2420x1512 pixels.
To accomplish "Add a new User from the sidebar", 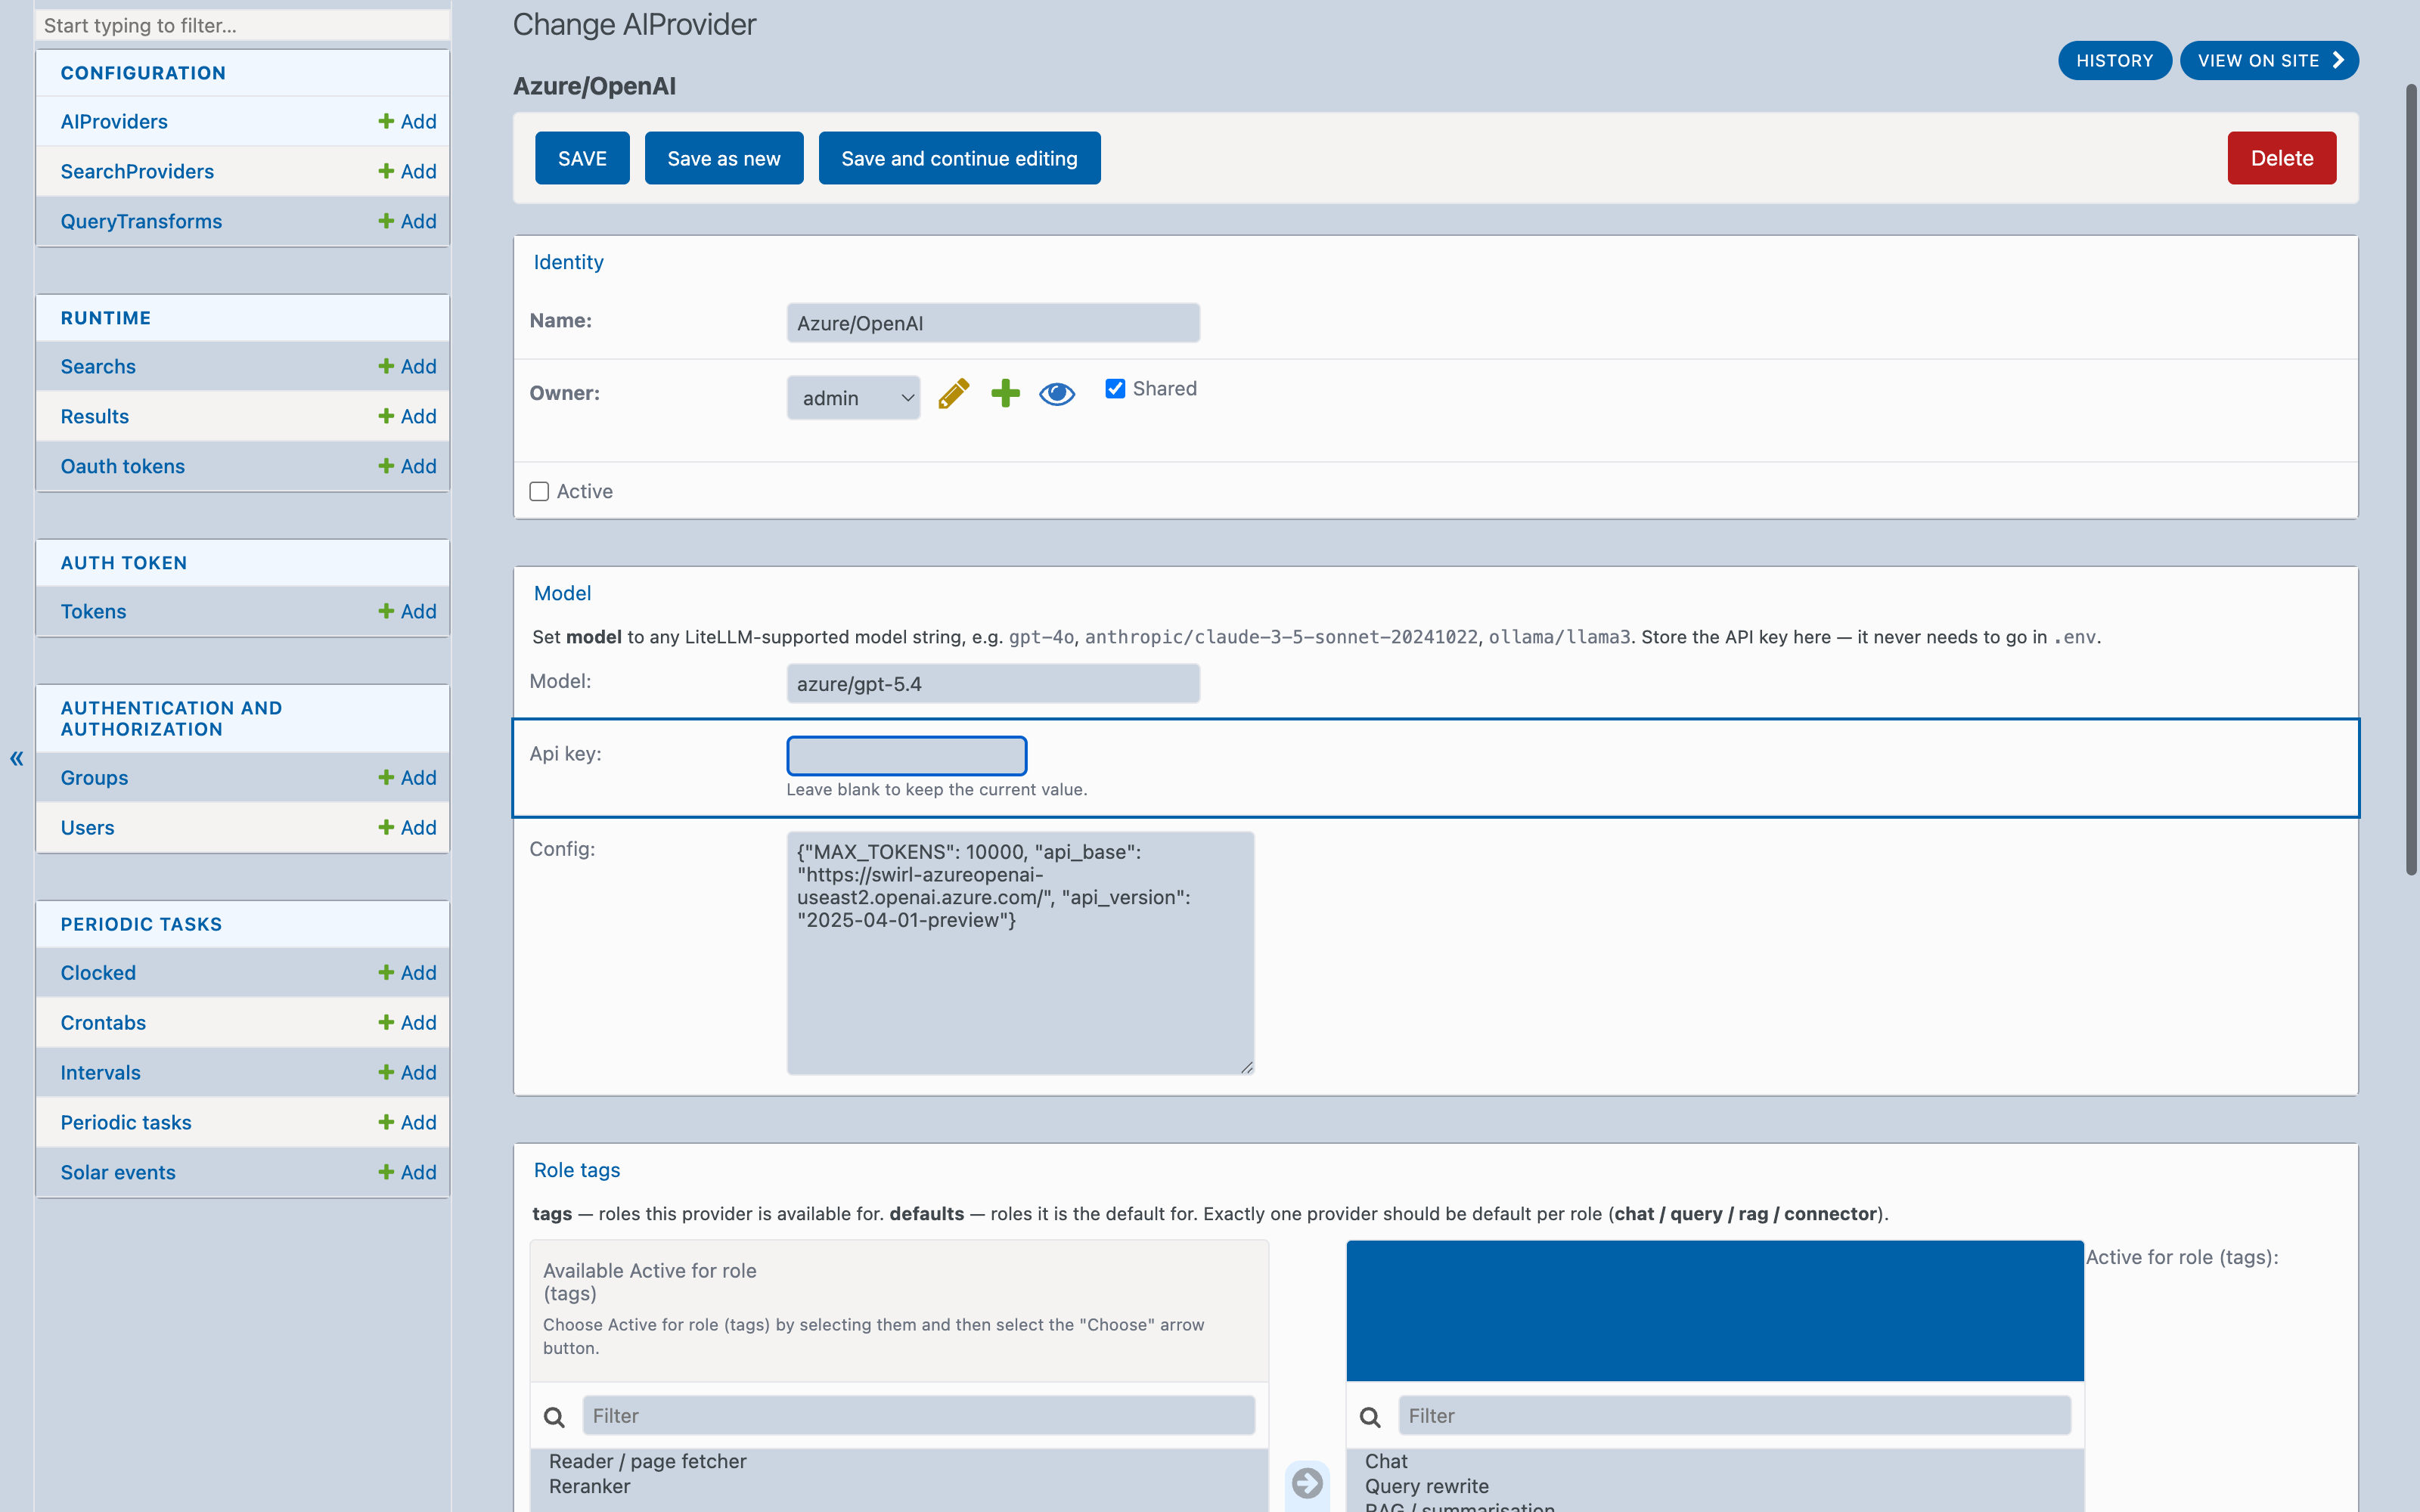I will coord(407,827).
